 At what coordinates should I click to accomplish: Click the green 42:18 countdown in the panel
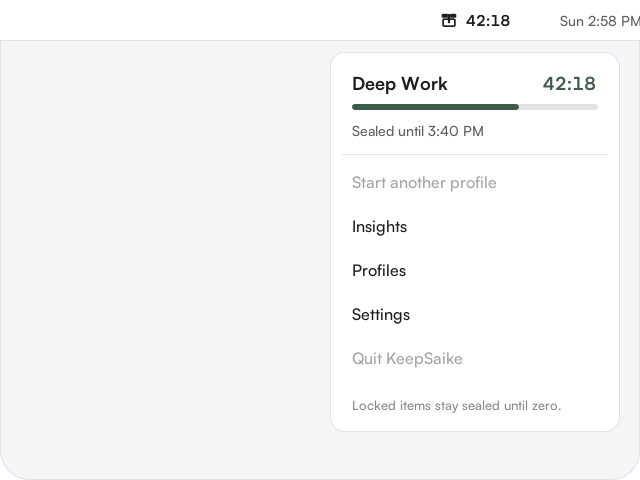[x=569, y=84]
